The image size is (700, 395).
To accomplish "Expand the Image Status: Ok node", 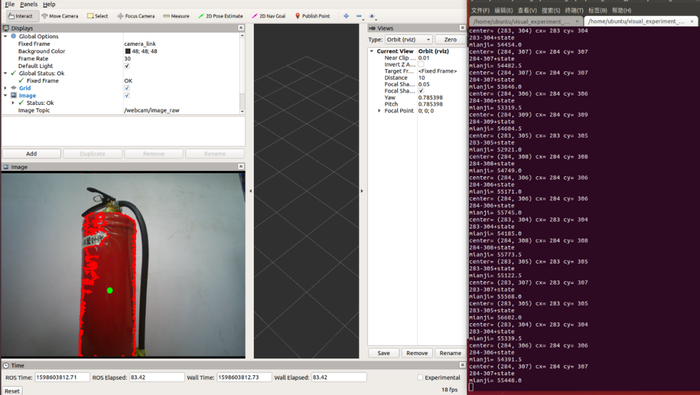I will tap(13, 103).
